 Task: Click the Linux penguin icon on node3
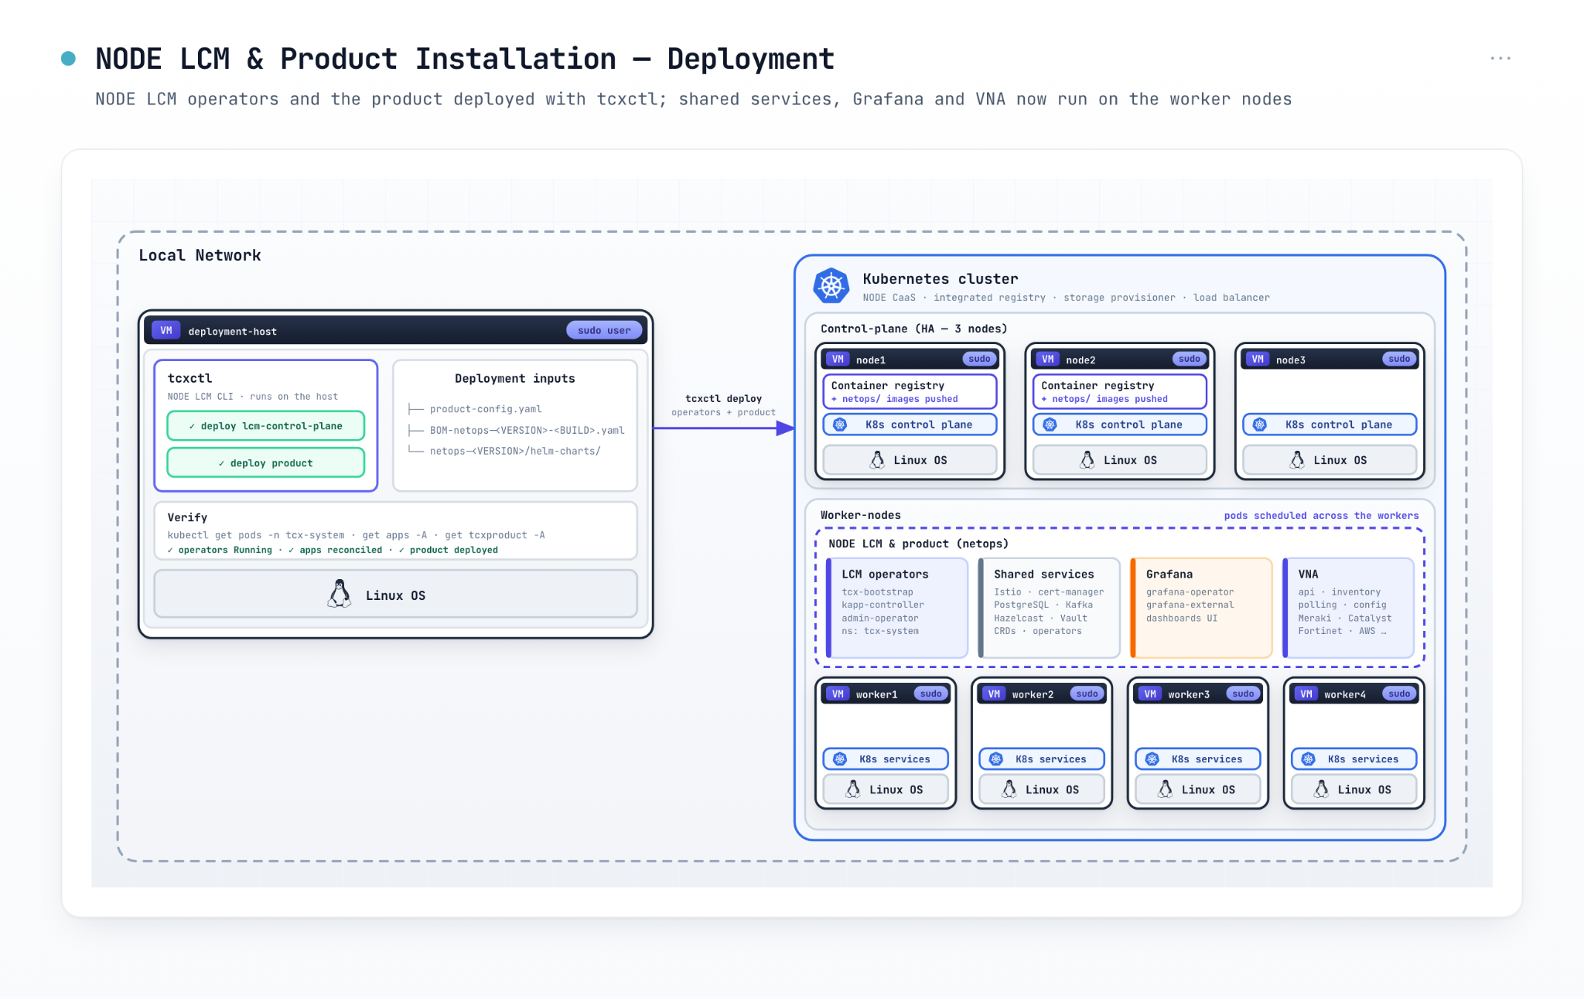(1297, 460)
